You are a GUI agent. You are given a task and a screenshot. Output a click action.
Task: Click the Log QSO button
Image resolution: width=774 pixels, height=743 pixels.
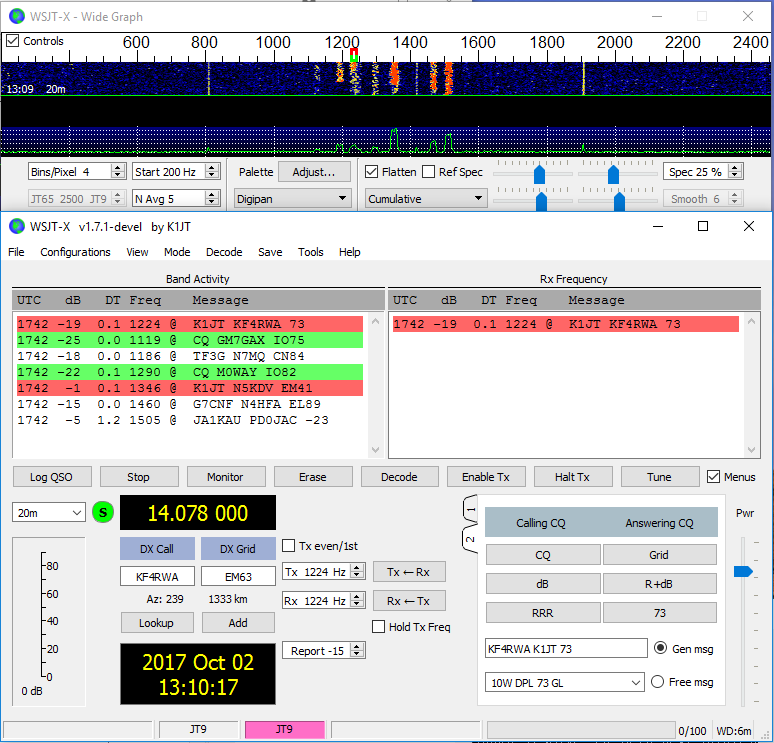(x=52, y=477)
